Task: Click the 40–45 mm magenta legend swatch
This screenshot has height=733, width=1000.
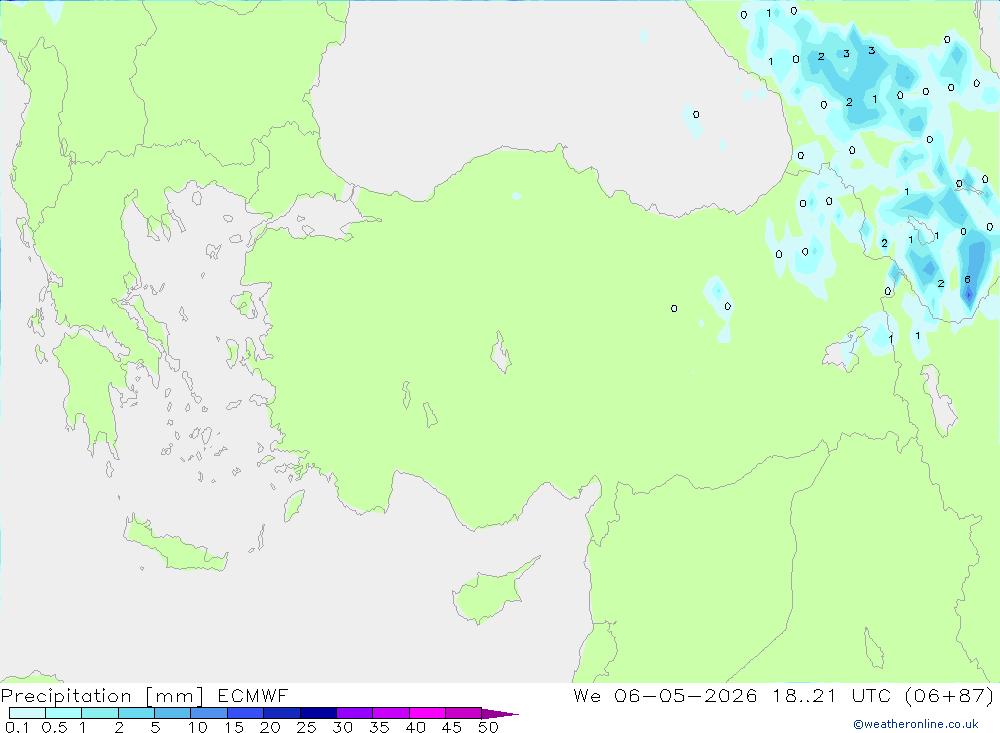Action: click(x=427, y=713)
